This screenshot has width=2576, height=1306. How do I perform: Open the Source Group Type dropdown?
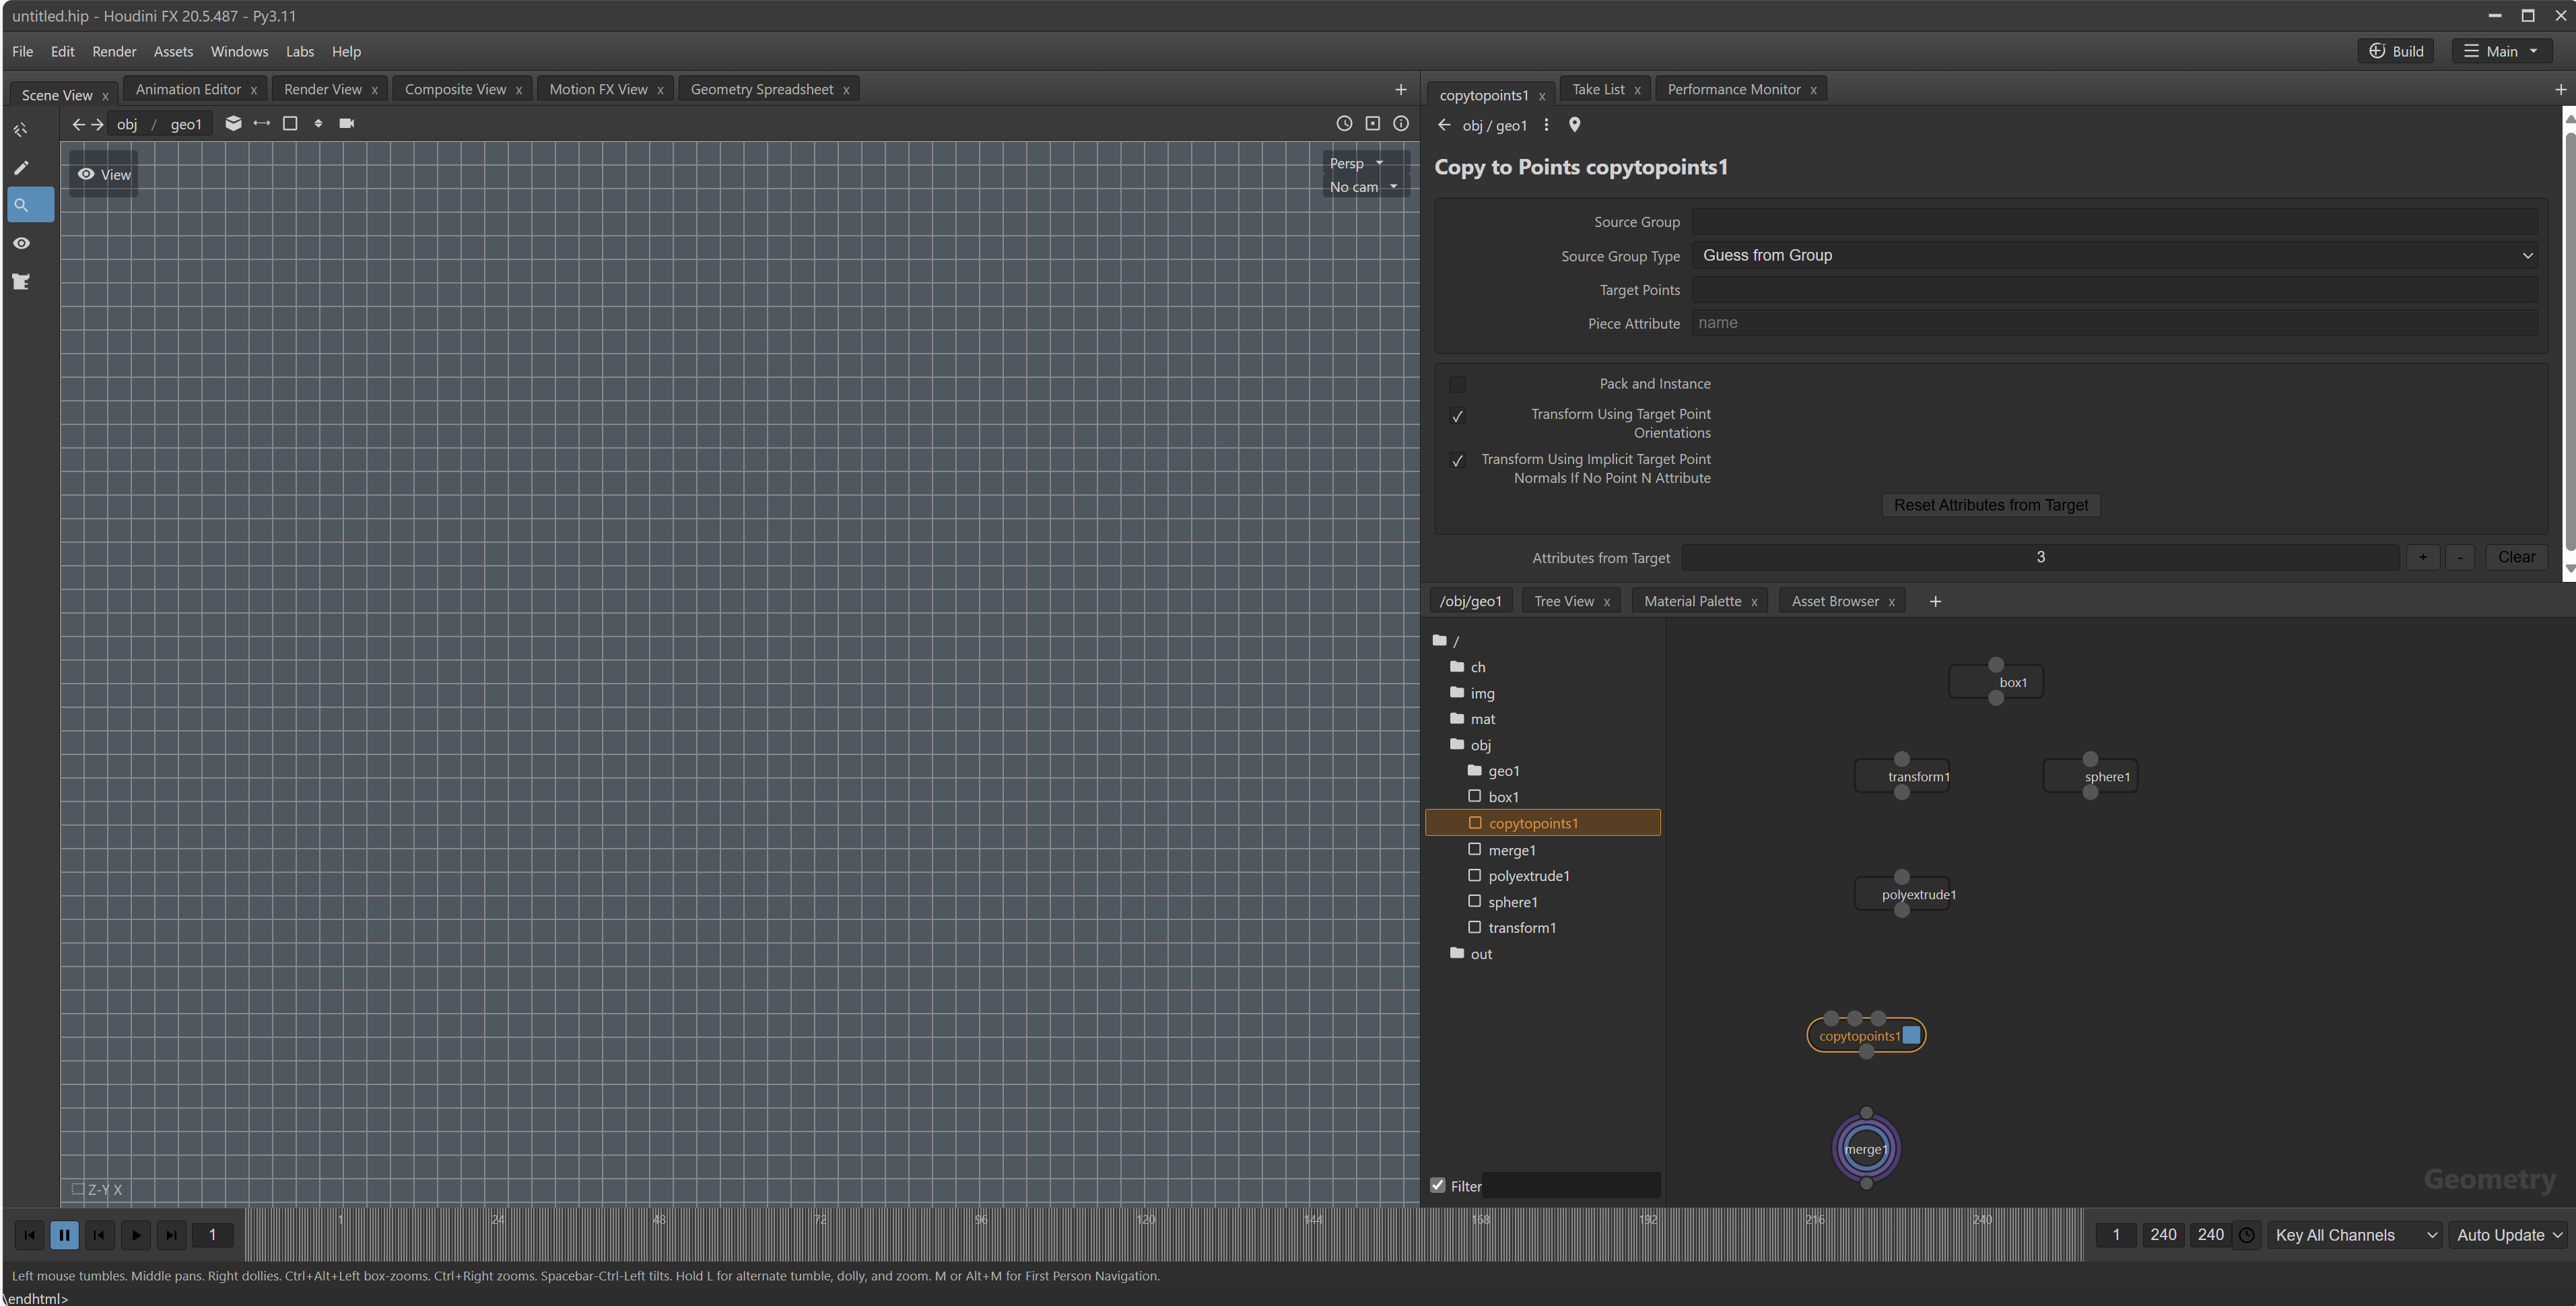(2114, 256)
